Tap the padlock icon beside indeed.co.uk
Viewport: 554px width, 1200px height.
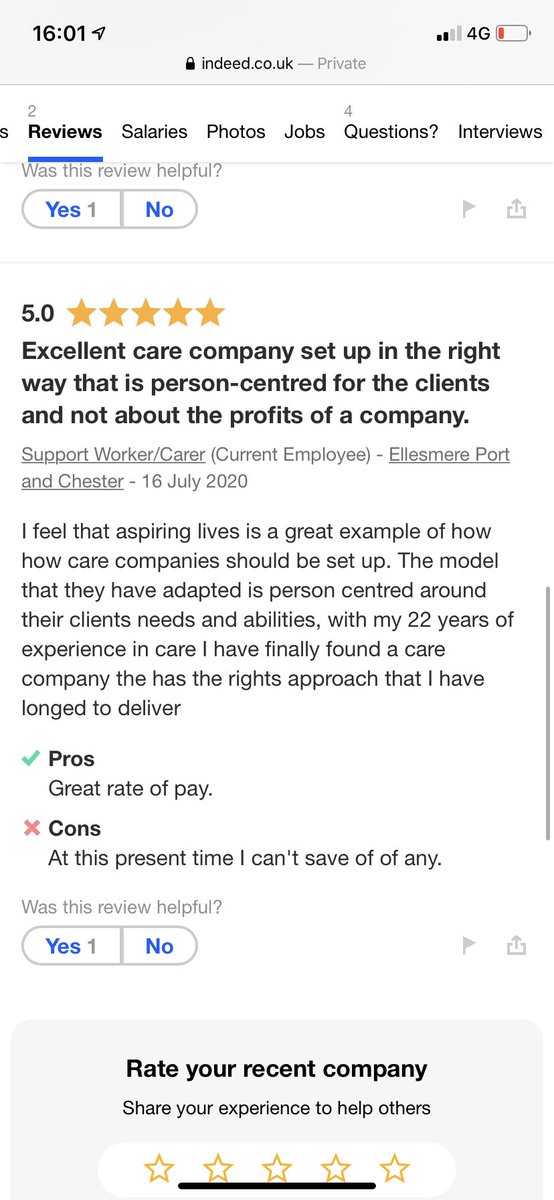(x=191, y=63)
